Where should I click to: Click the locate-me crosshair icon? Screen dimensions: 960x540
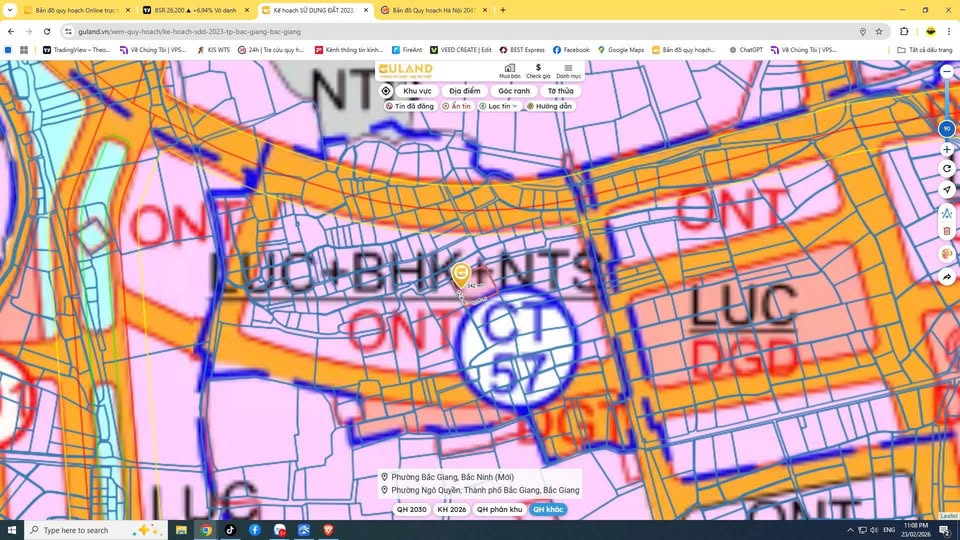[386, 91]
